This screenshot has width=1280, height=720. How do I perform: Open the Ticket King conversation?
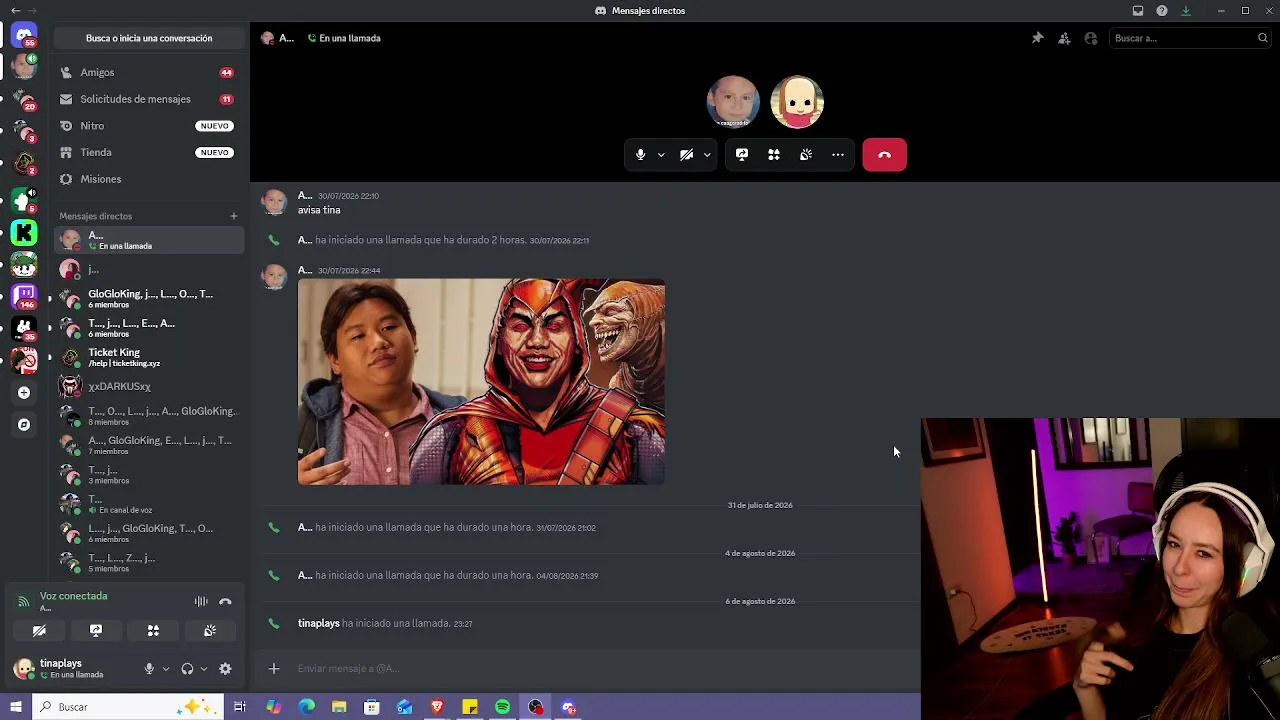[x=149, y=357]
